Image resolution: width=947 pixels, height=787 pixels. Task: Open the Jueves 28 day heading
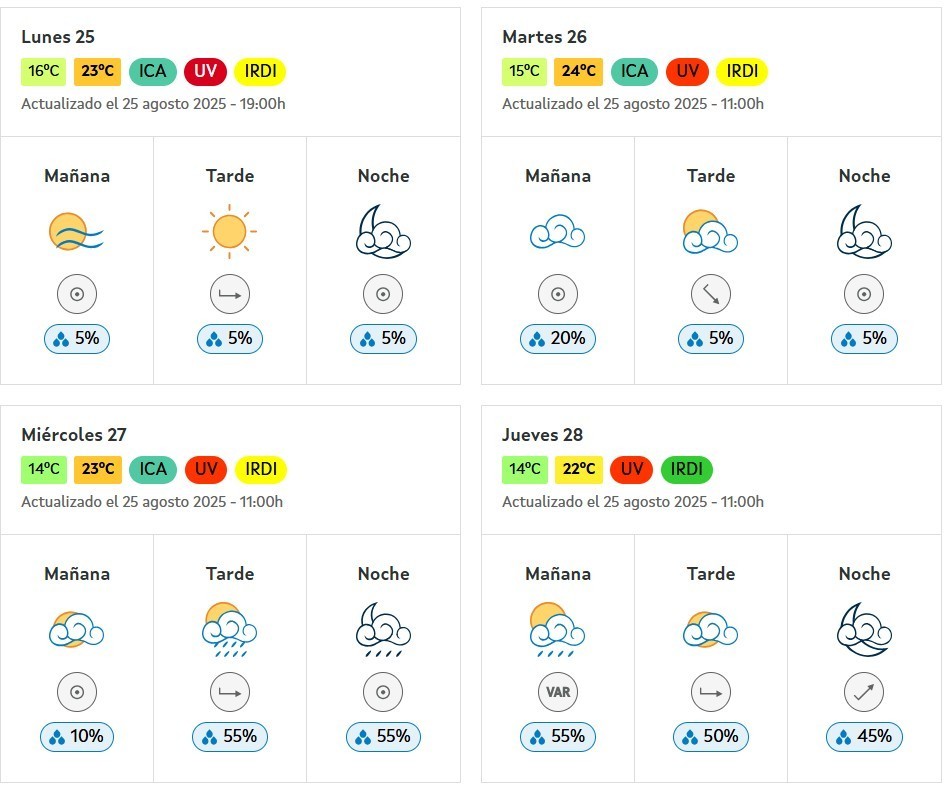click(542, 435)
